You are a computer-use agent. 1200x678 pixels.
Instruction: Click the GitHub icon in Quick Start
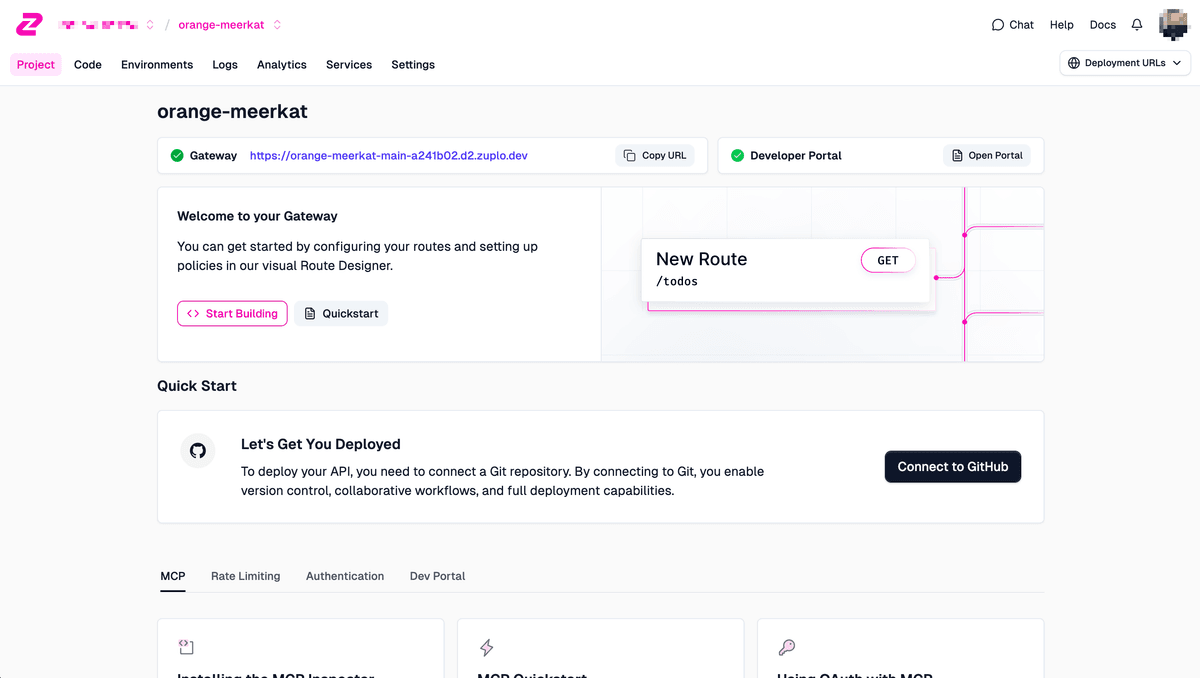point(198,451)
